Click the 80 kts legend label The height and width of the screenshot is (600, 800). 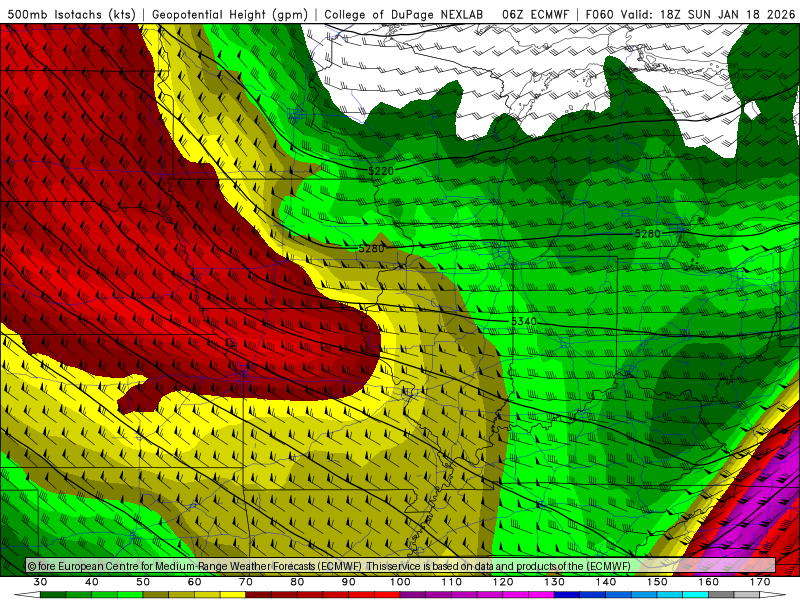tap(297, 582)
